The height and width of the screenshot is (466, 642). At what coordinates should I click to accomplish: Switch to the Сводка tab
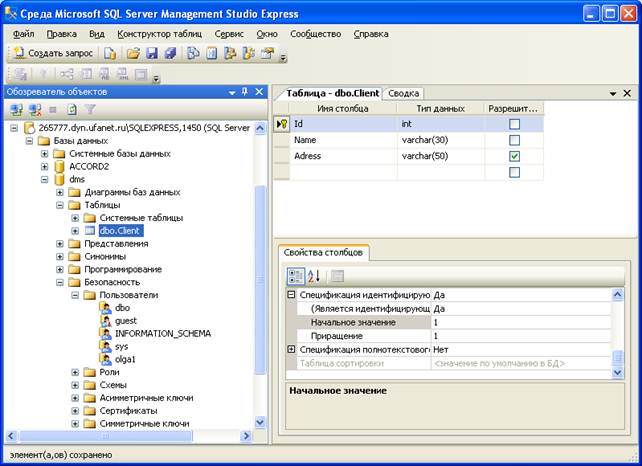pyautogui.click(x=403, y=93)
